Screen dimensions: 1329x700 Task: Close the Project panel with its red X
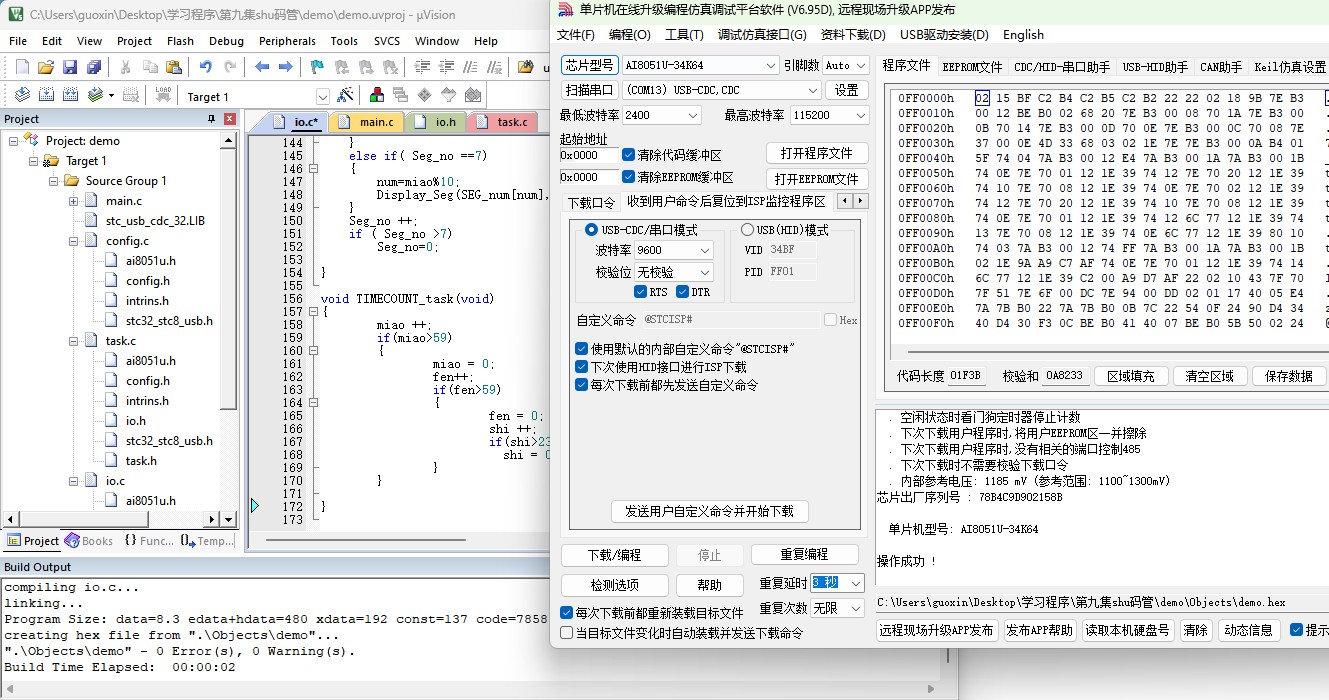pos(230,119)
